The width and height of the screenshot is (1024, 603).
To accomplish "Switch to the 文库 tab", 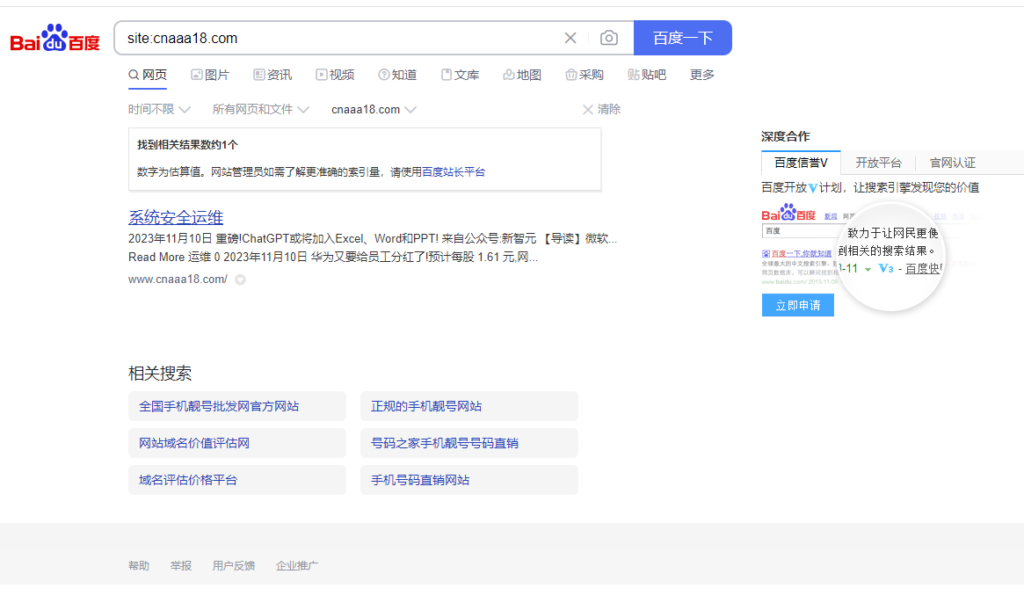I will point(460,75).
